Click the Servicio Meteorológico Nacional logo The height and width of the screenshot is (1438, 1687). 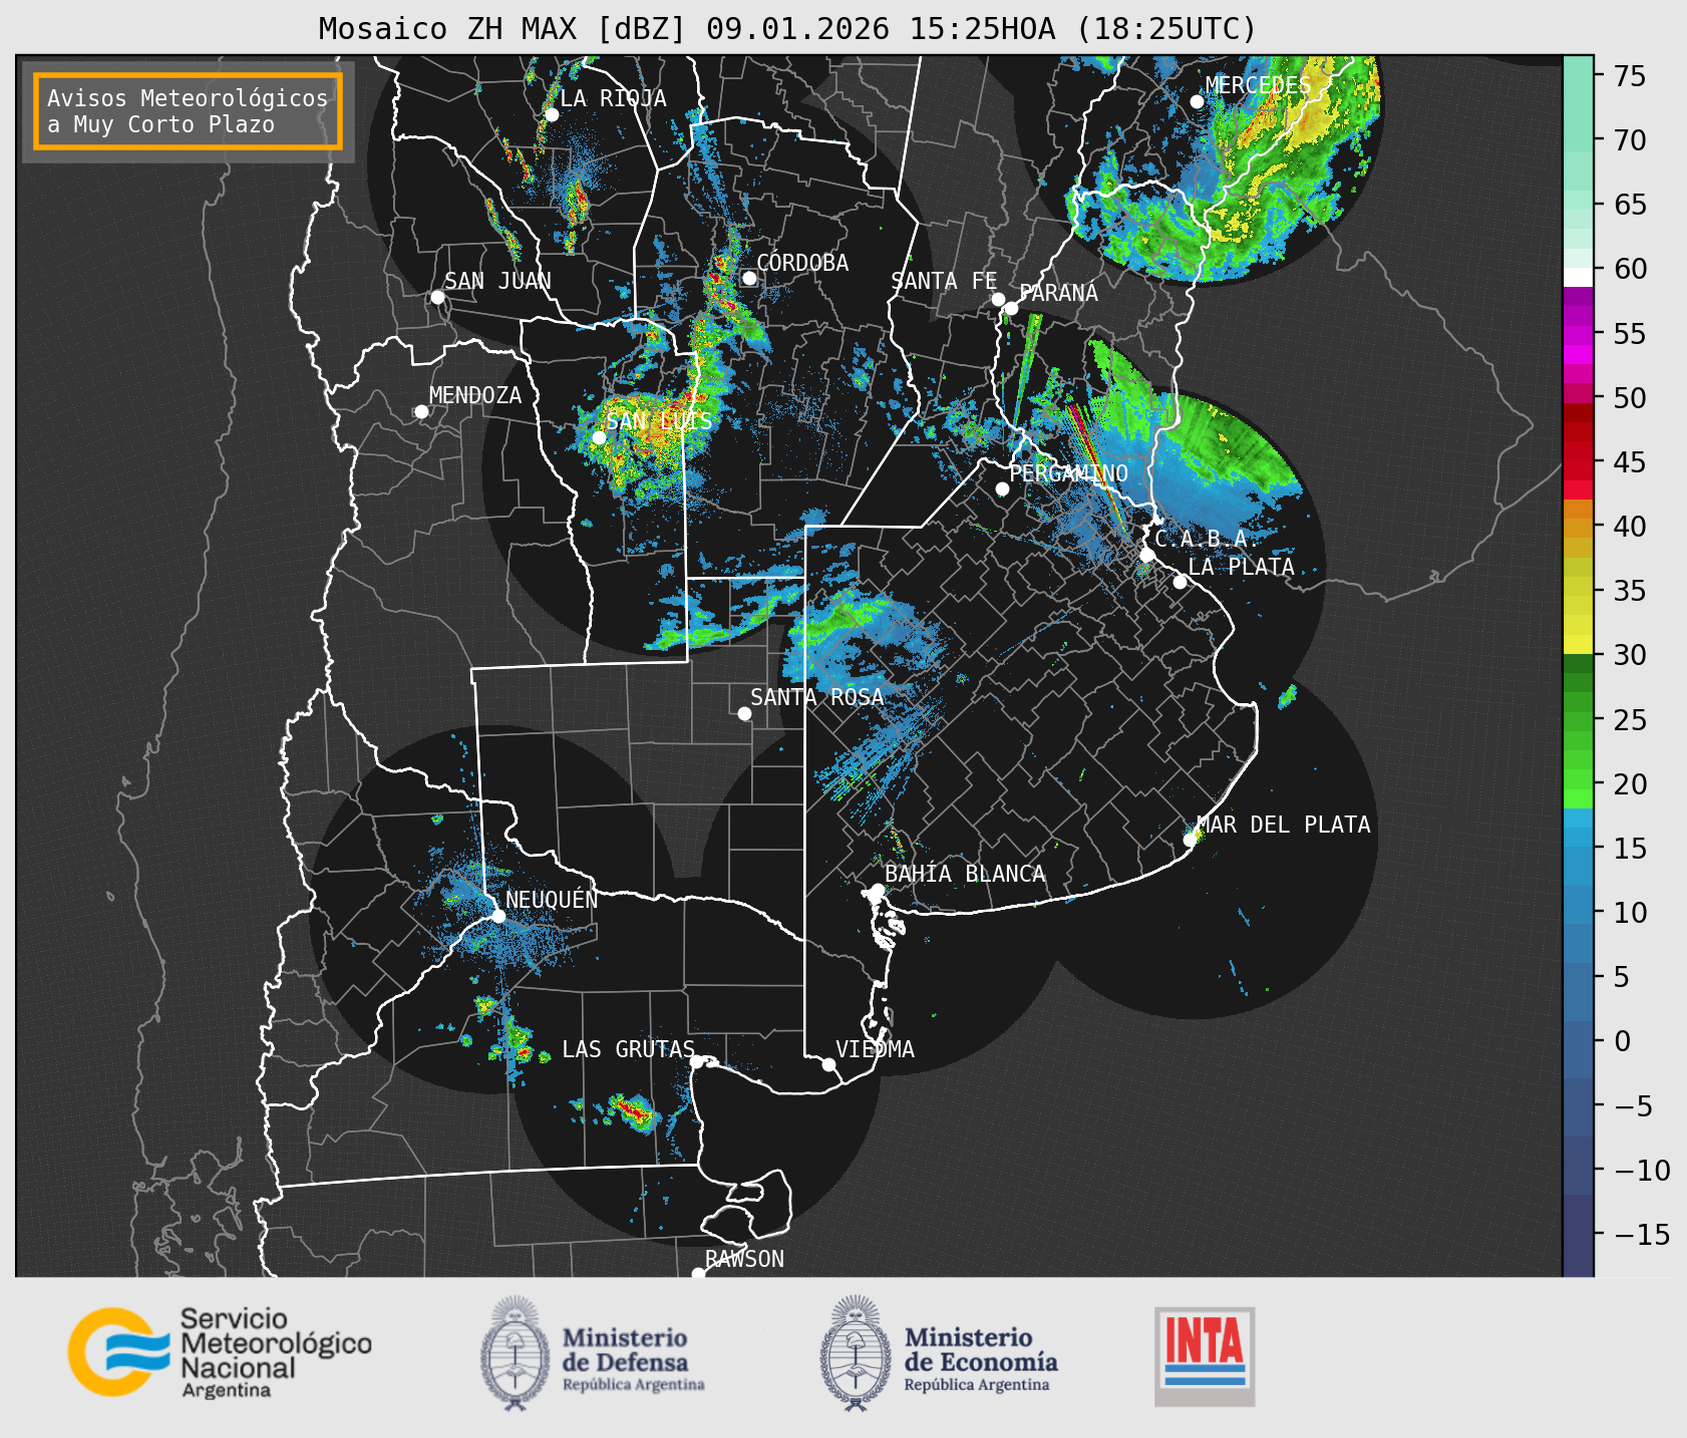click(x=219, y=1352)
